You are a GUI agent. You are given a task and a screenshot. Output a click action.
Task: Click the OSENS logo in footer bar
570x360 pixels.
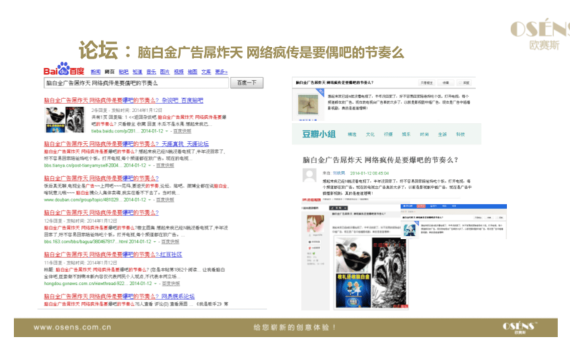(x=519, y=327)
